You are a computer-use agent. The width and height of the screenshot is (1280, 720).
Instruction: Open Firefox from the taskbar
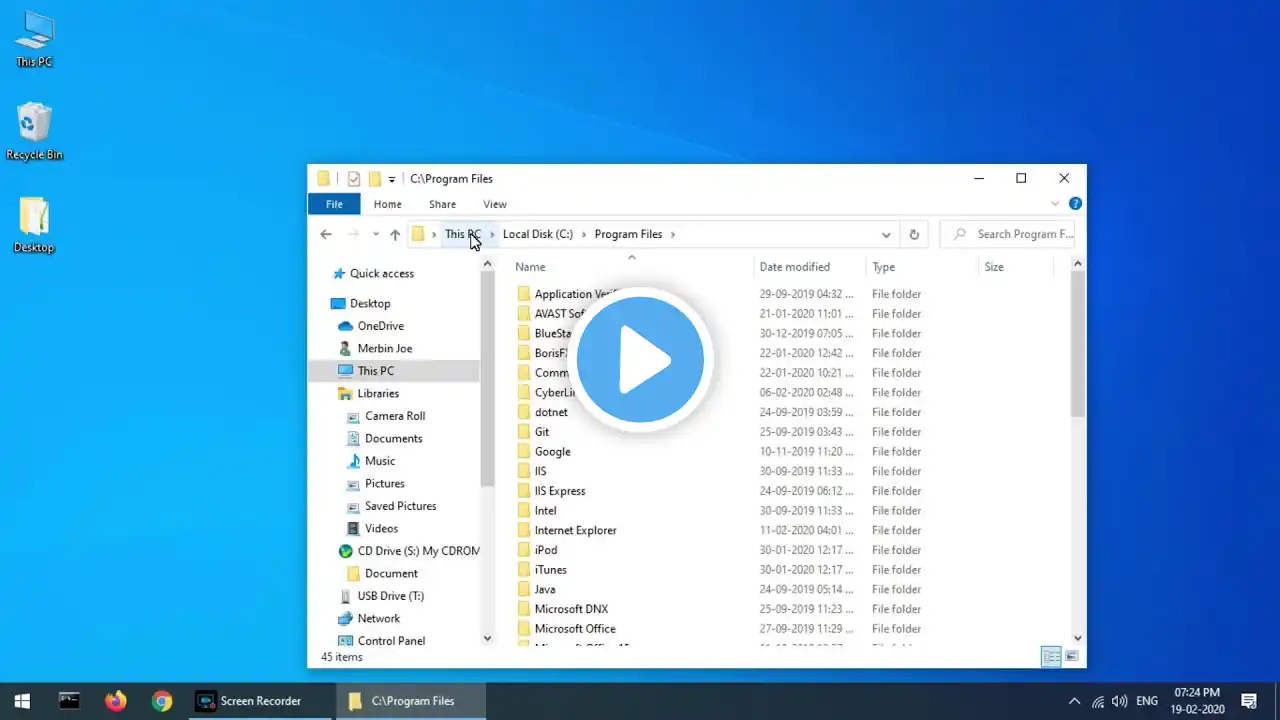(x=116, y=701)
